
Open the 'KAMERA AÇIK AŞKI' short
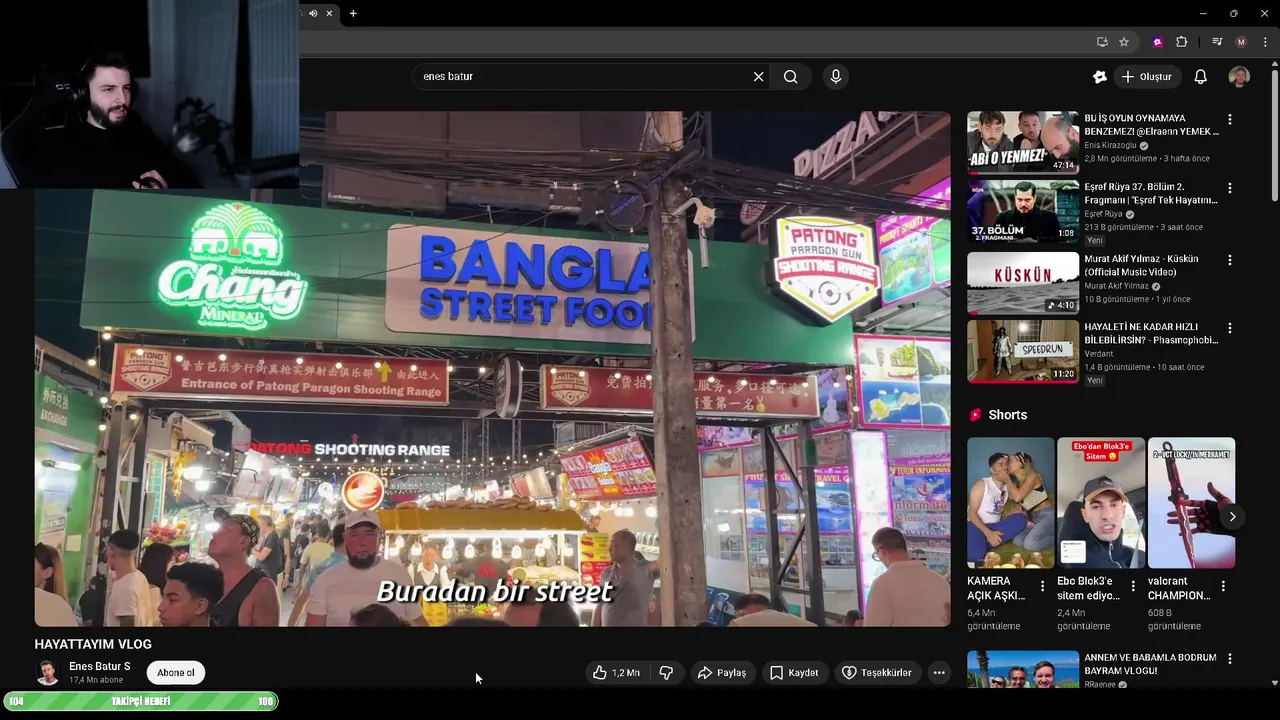coord(1010,503)
